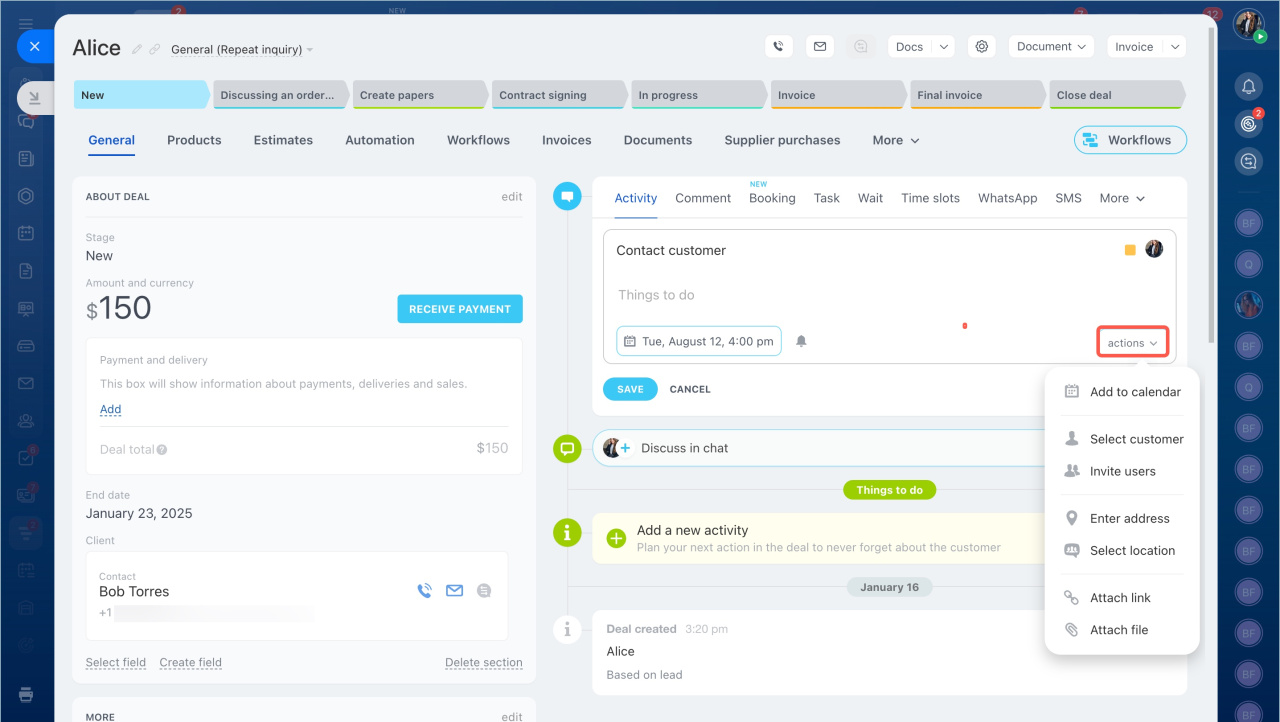Screen dimensions: 1280x722
Task: Open the More tab dropdown in navigation
Action: [895, 140]
